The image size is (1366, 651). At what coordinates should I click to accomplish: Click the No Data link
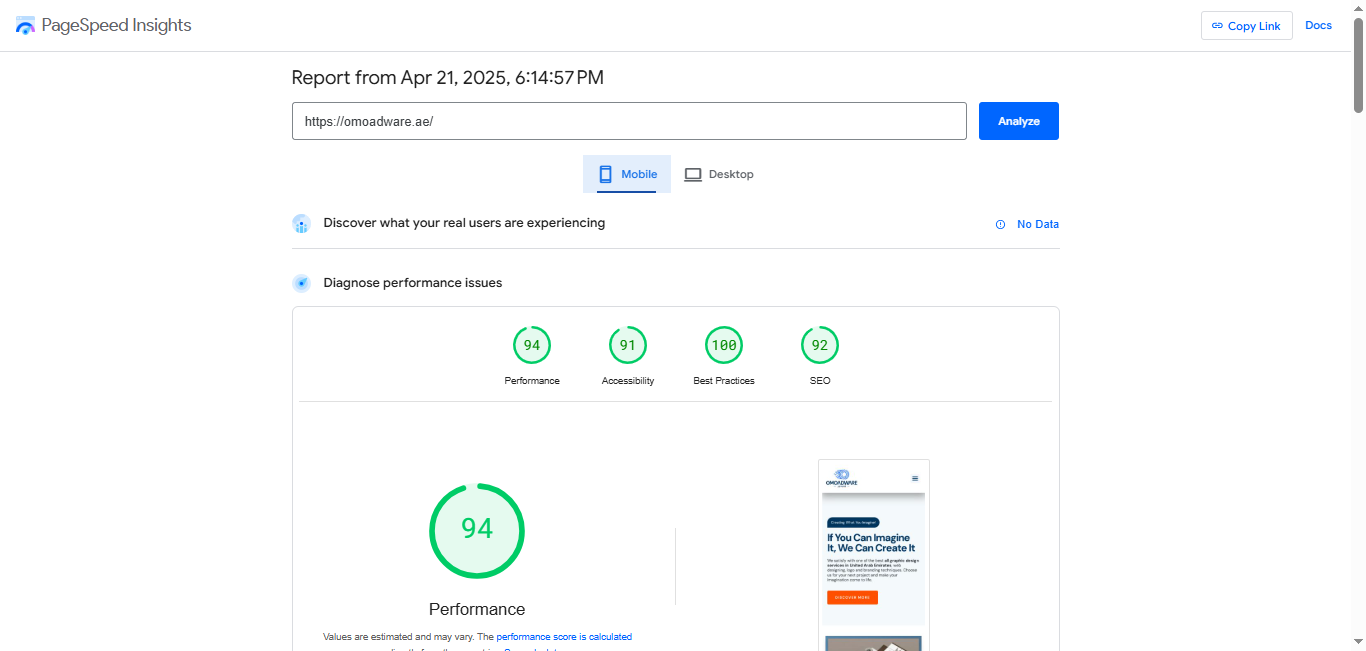1038,224
